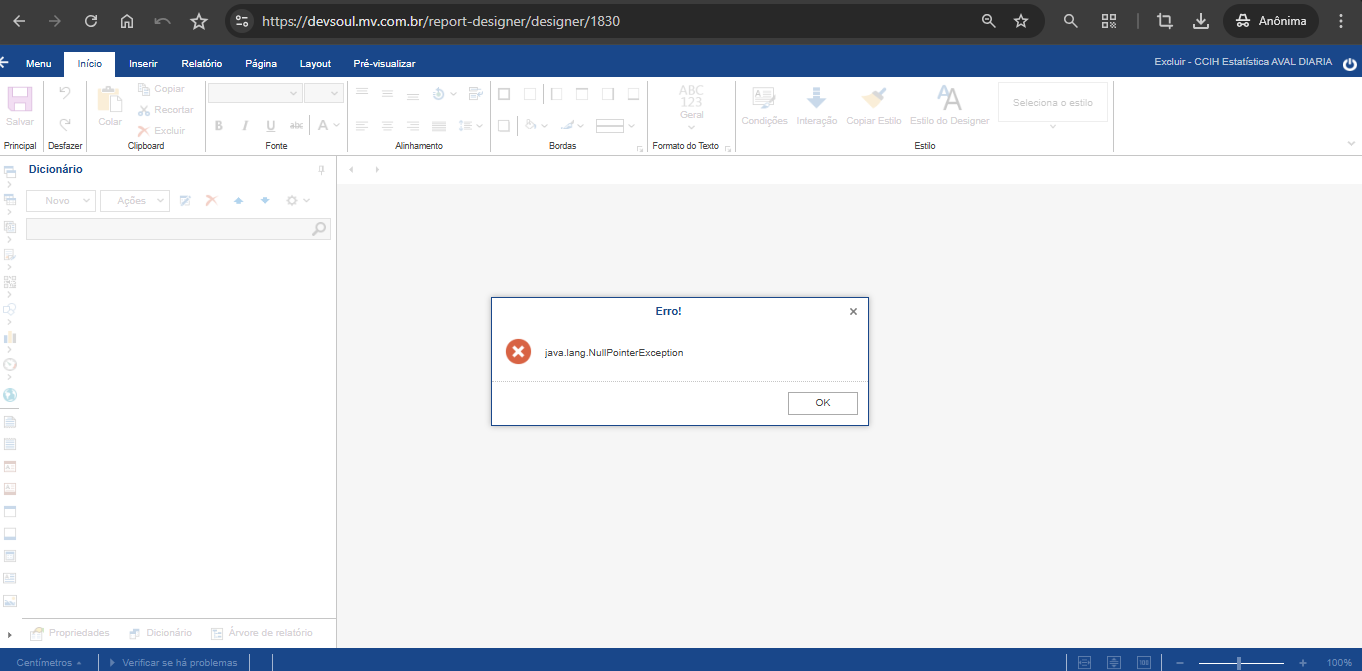Image resolution: width=1362 pixels, height=671 pixels.
Task: Open the Início ribbon tab
Action: coord(90,64)
